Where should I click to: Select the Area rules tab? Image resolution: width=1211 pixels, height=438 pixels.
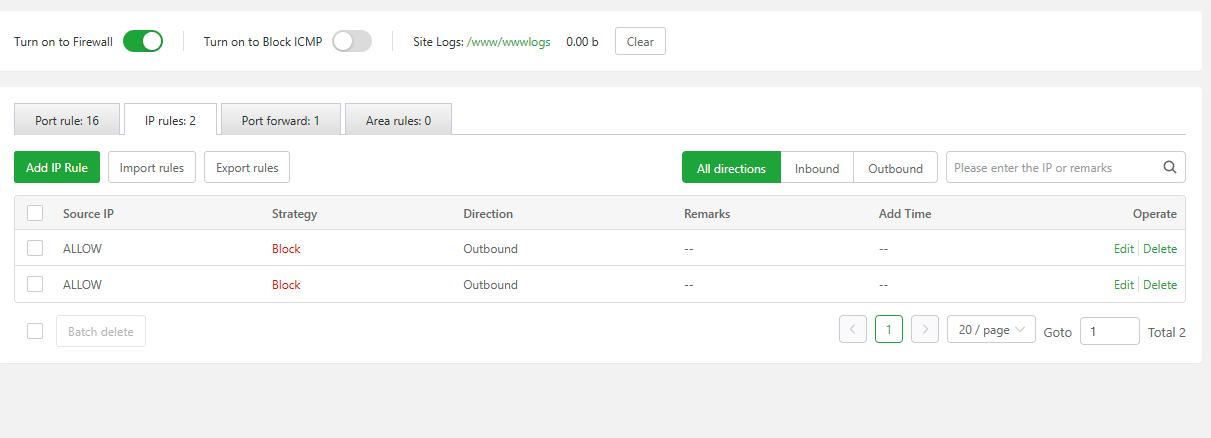398,120
